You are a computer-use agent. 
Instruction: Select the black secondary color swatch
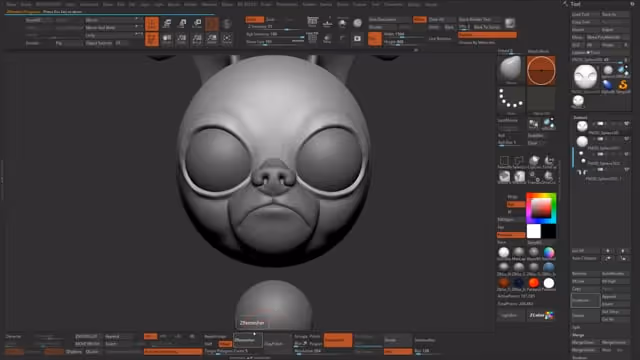click(549, 231)
